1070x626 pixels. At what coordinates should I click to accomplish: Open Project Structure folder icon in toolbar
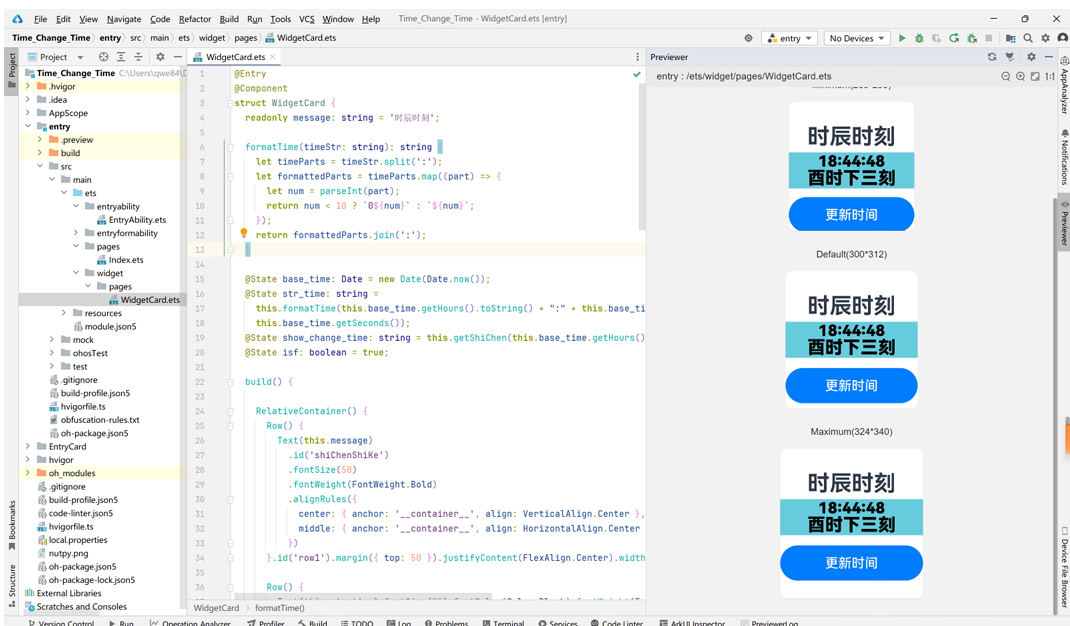pos(1011,38)
